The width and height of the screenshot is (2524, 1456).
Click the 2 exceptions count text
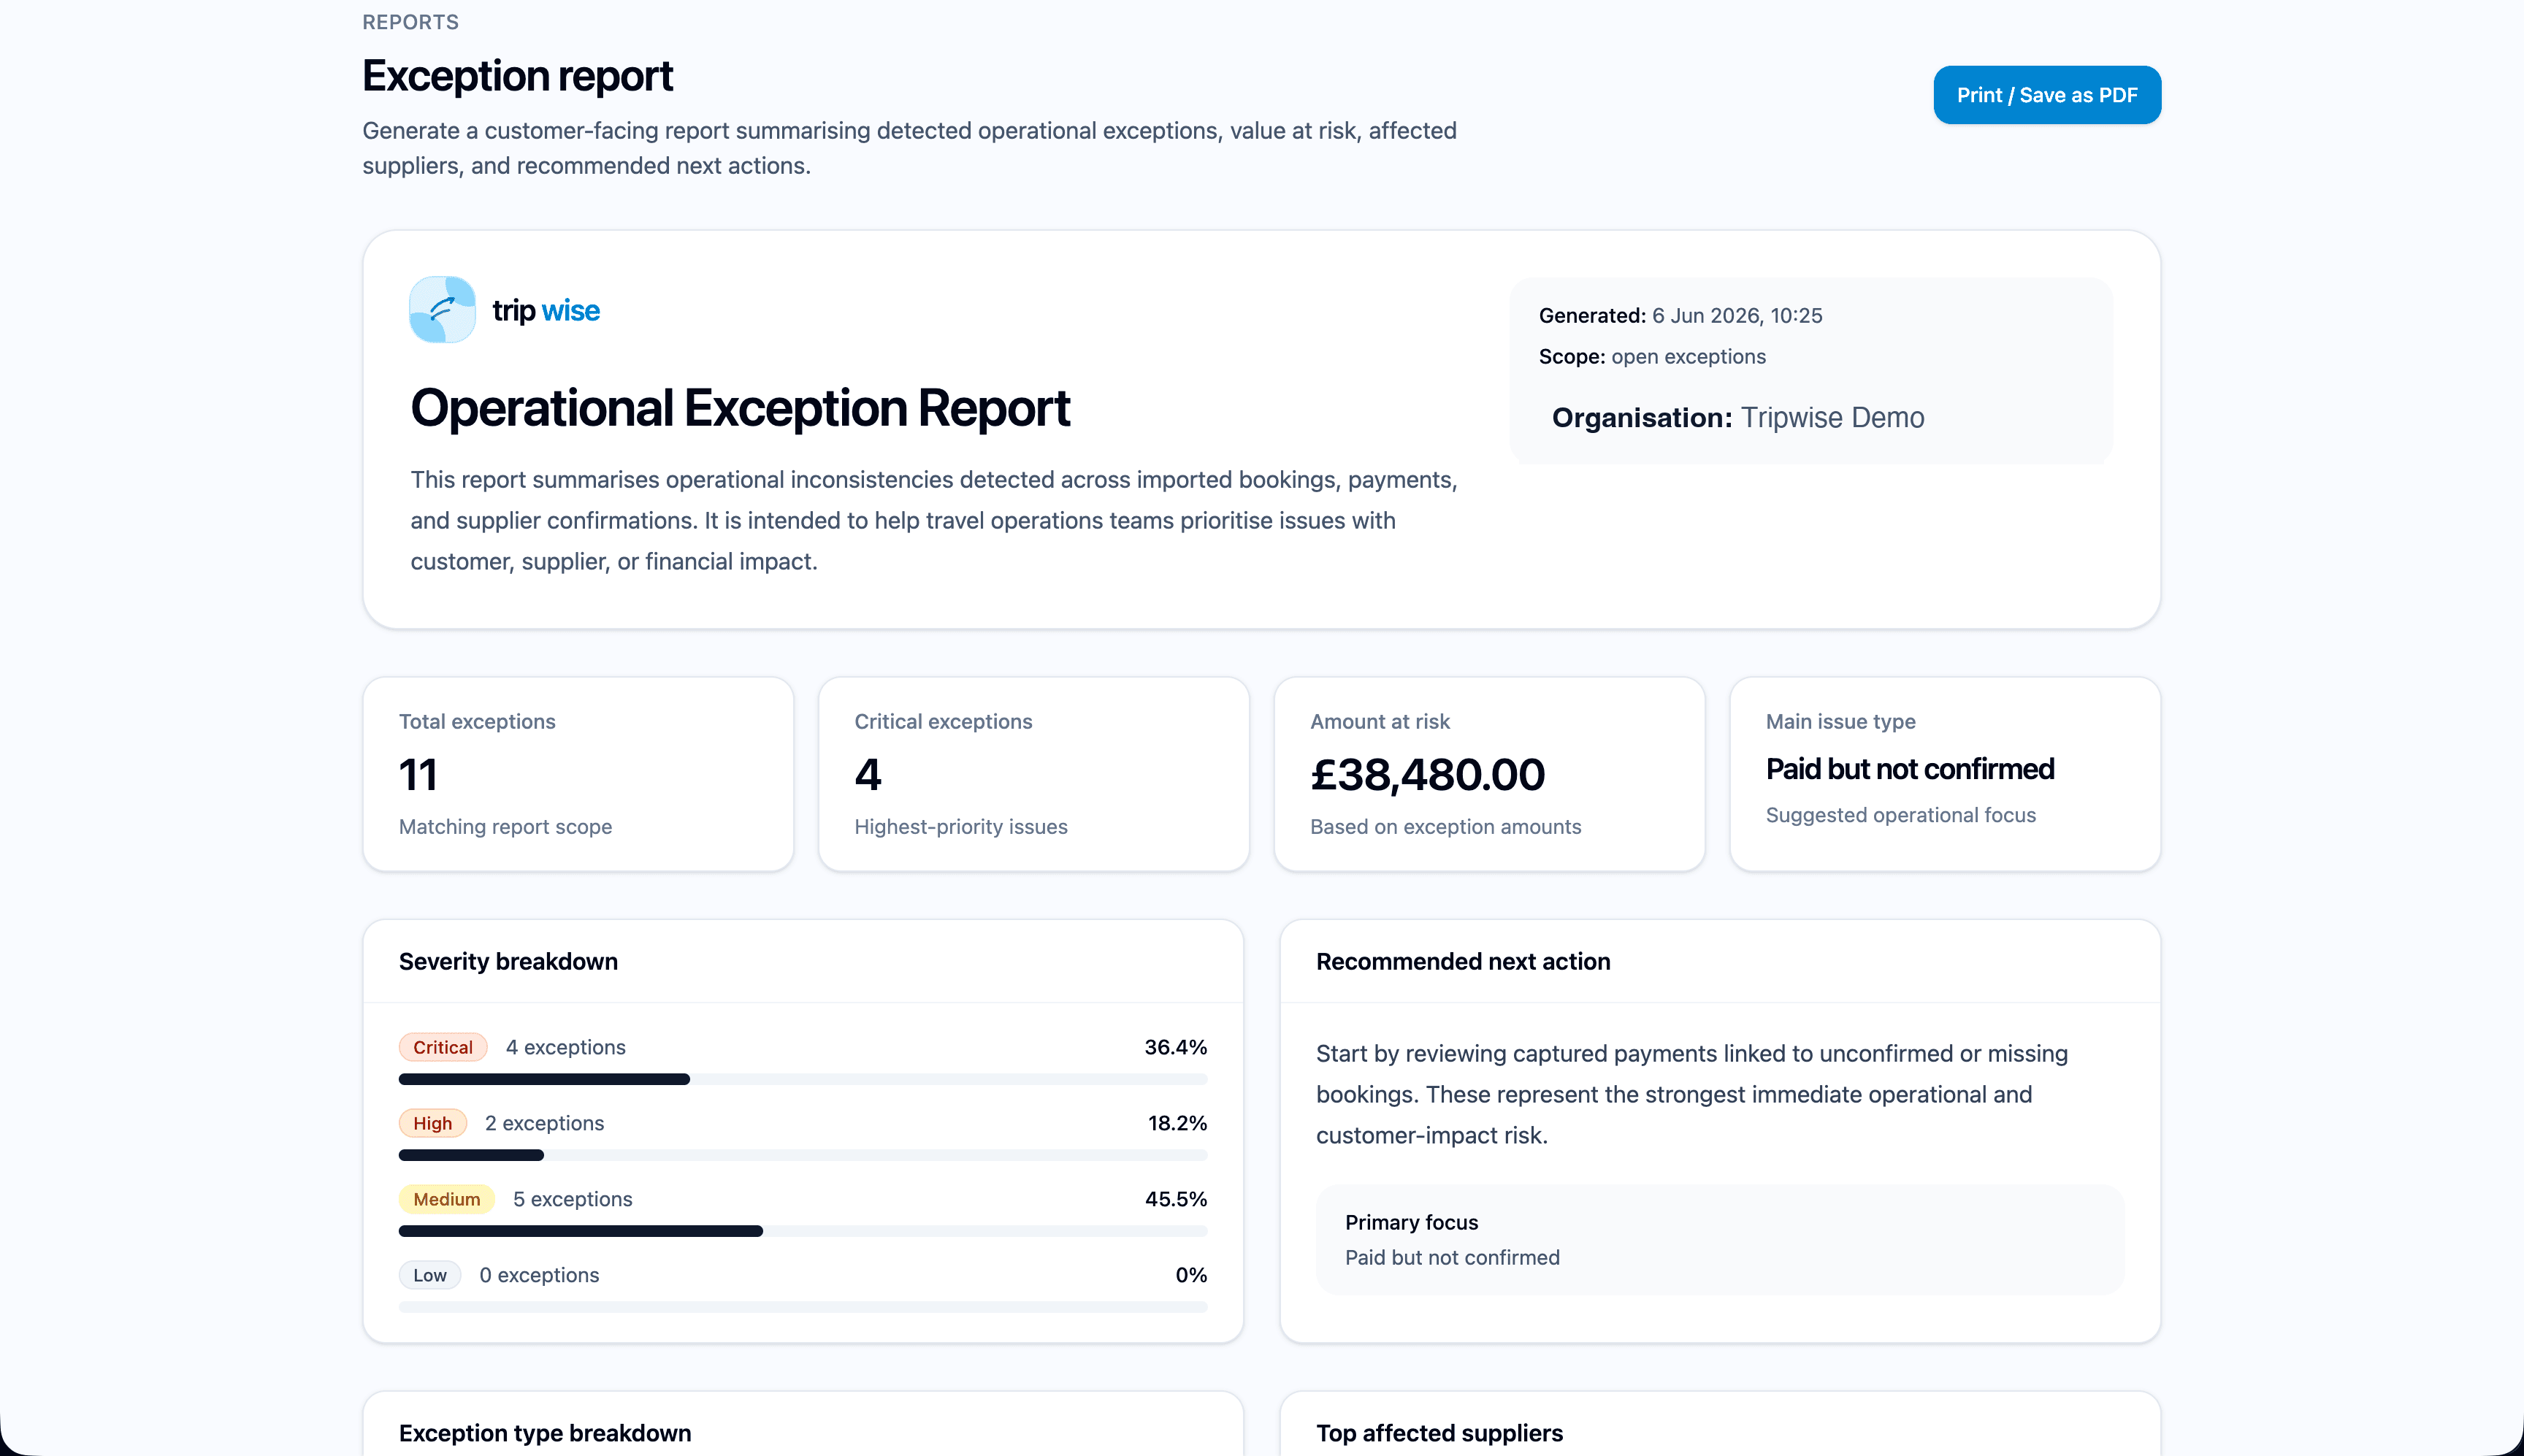click(544, 1123)
